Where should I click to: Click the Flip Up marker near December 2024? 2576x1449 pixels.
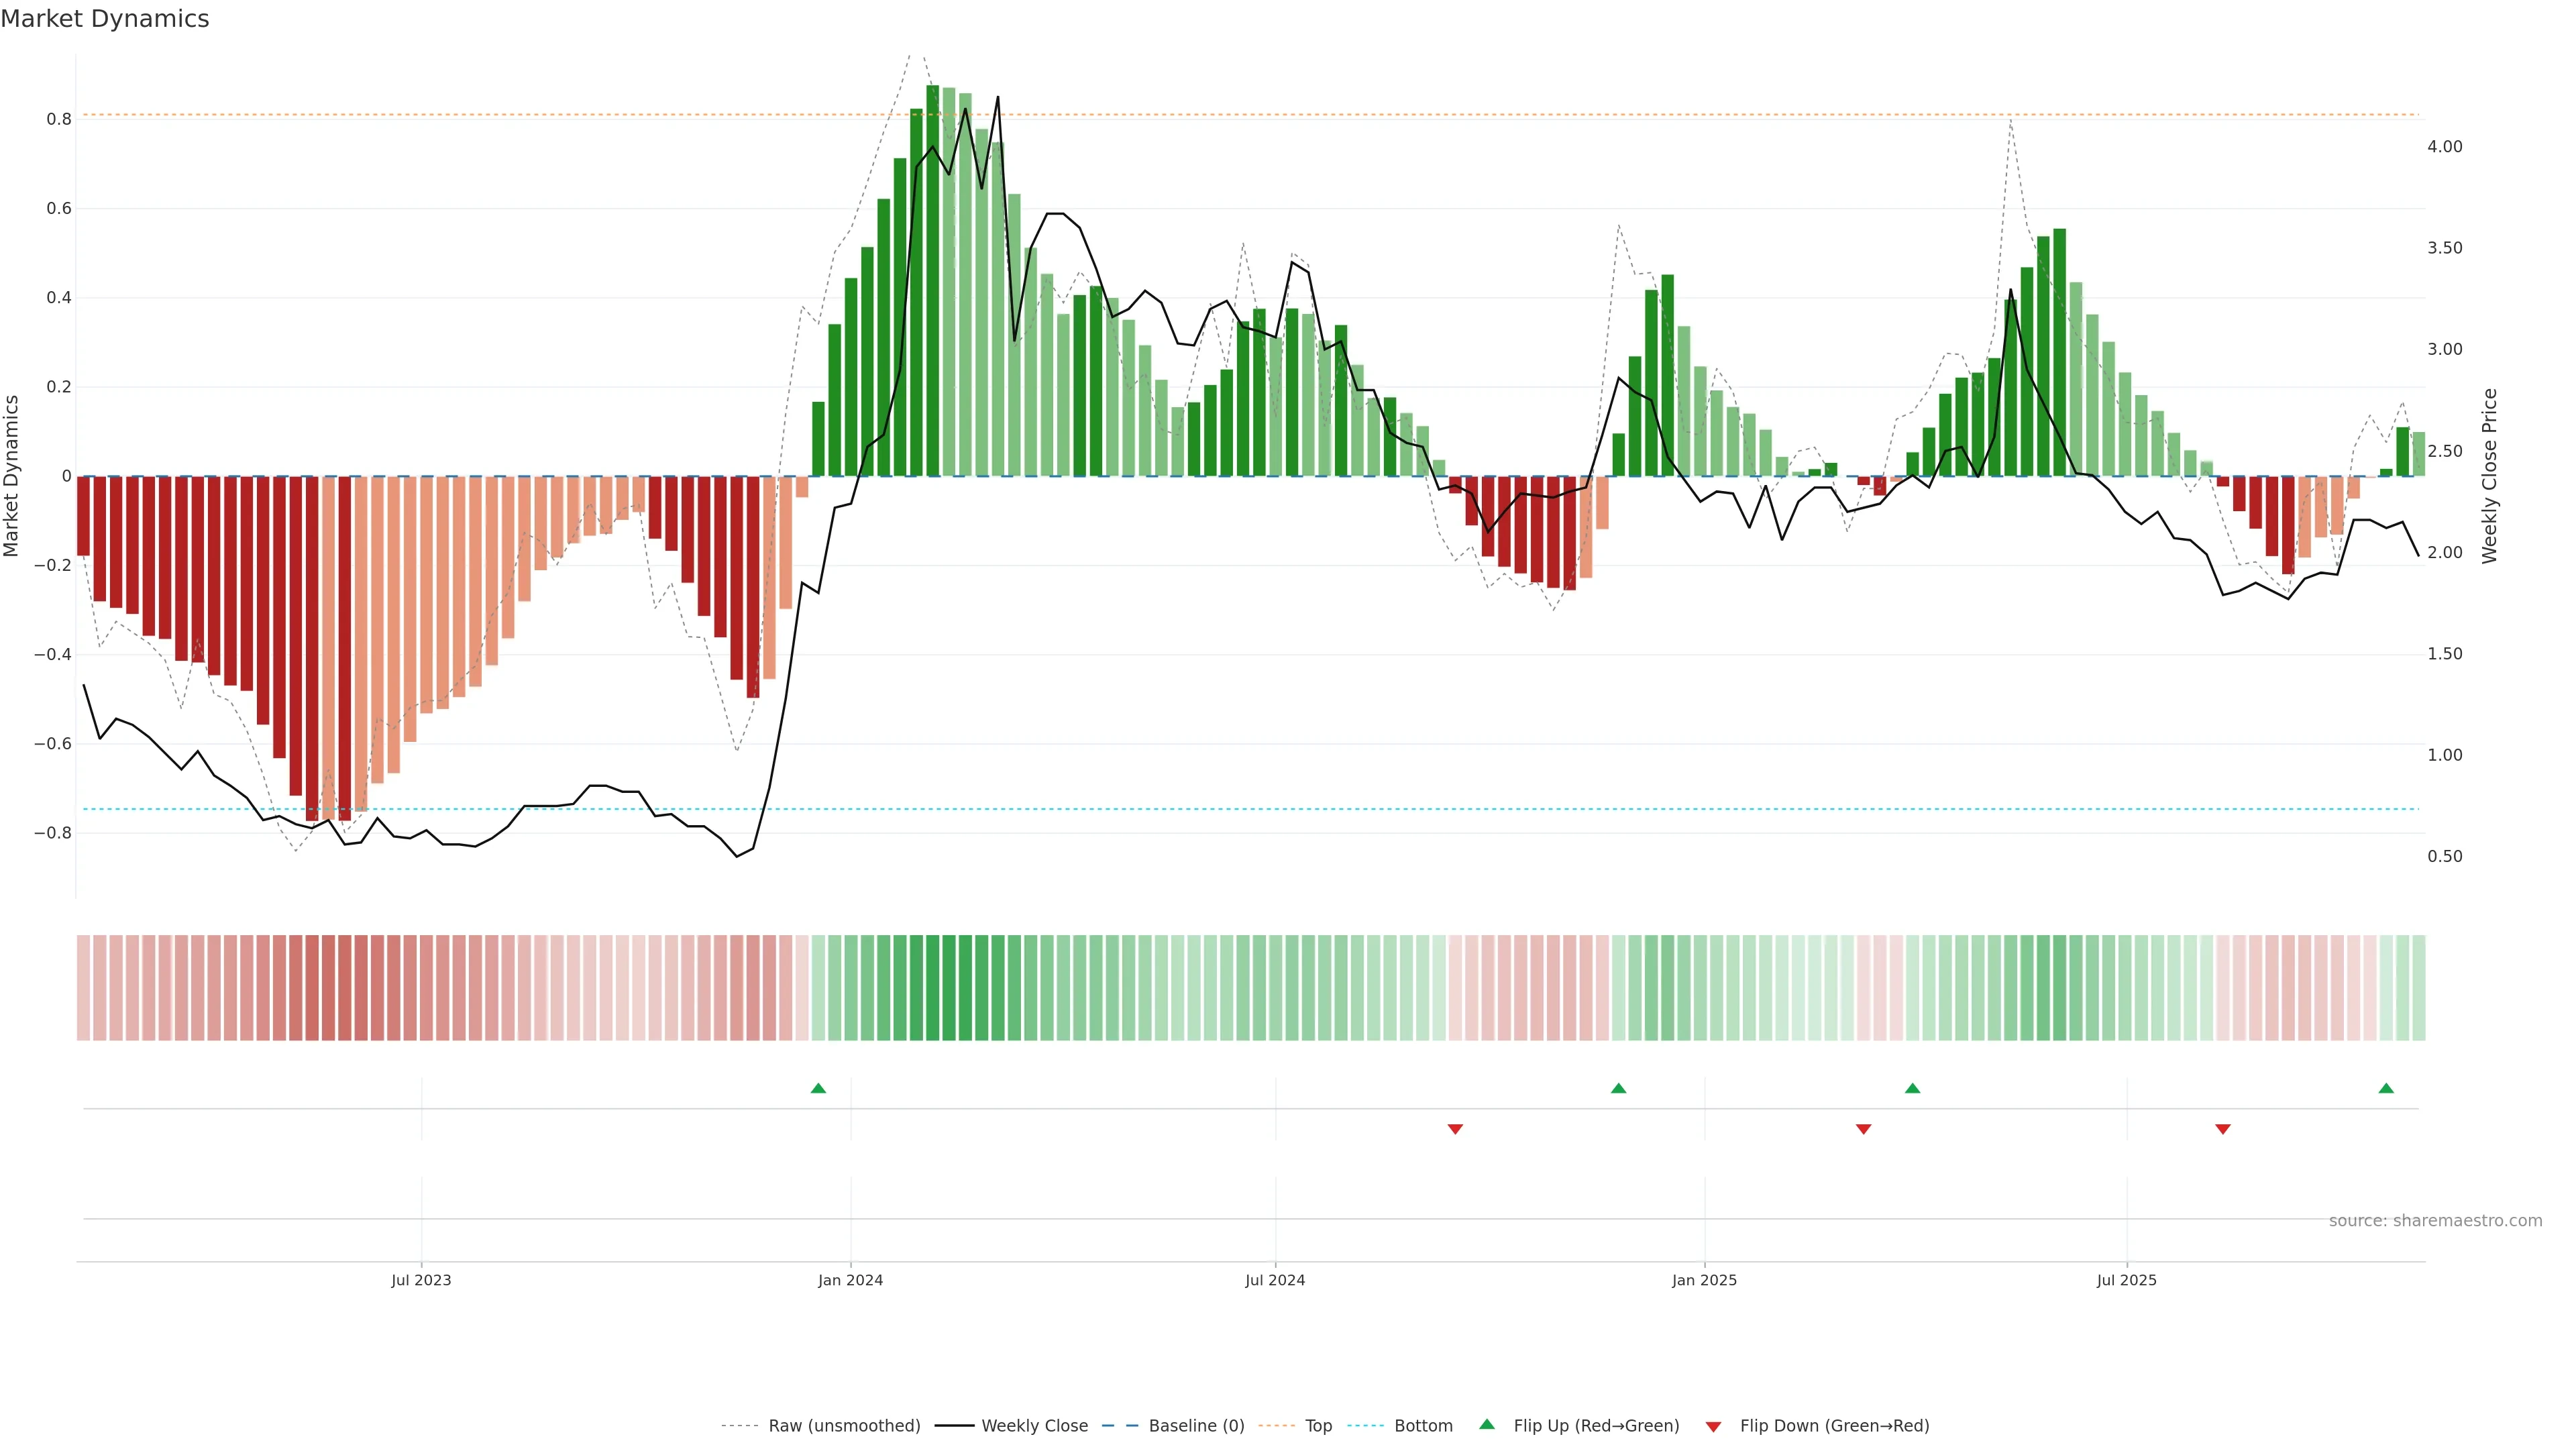click(1618, 1088)
